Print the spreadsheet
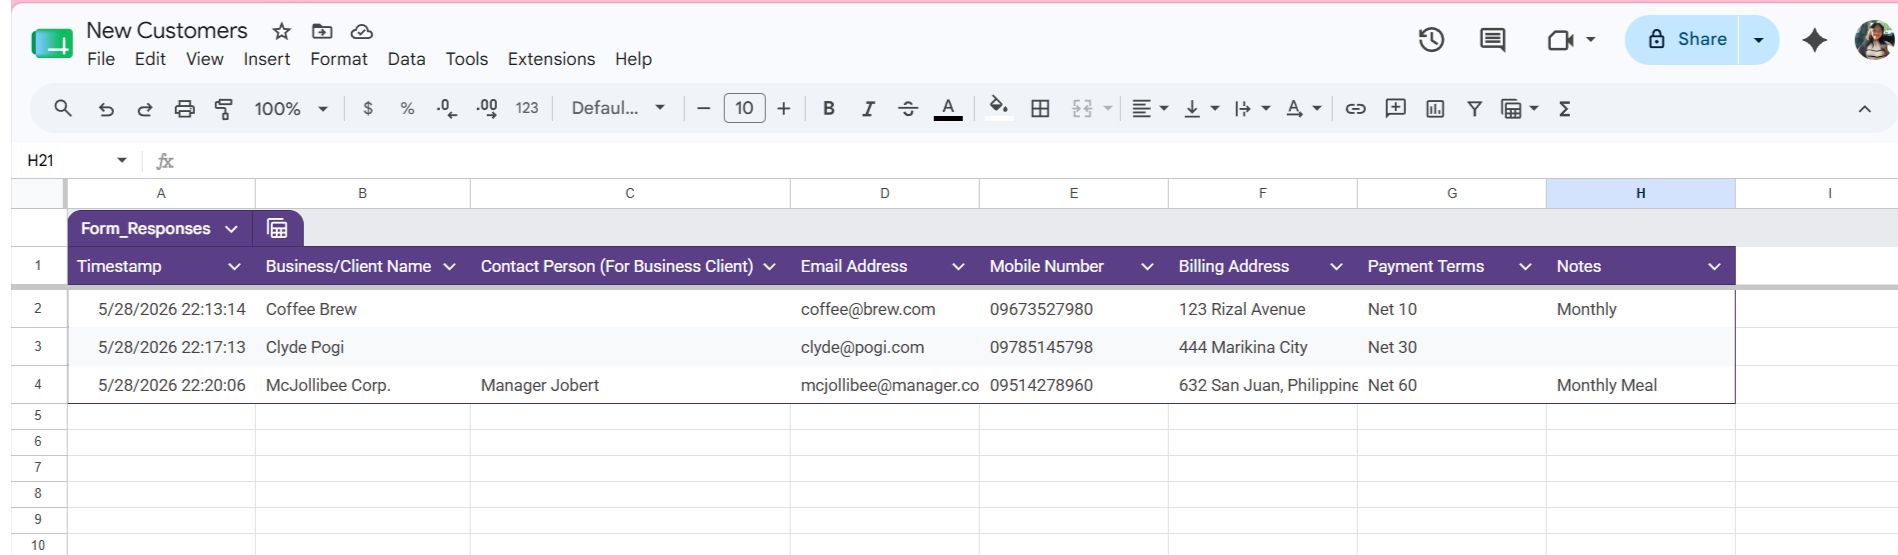 point(184,109)
